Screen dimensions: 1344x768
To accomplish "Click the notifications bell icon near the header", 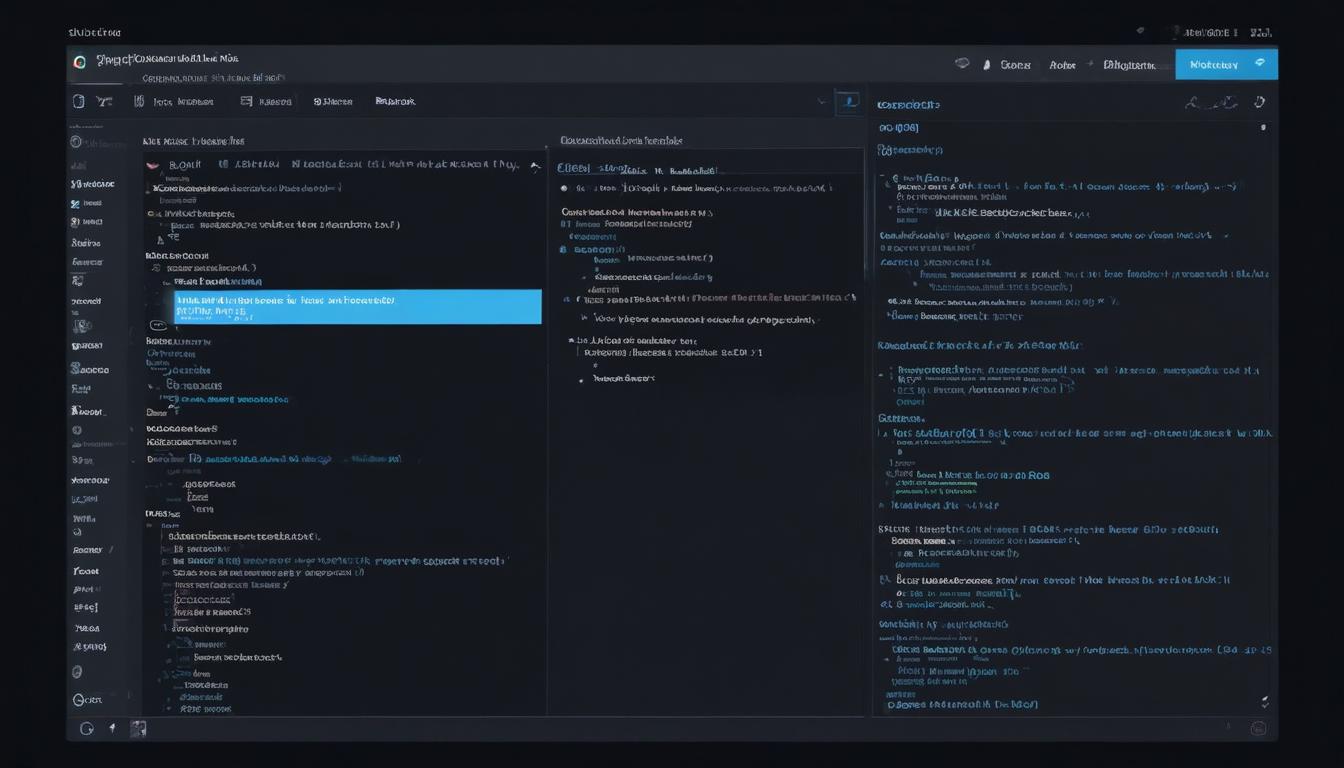I will (987, 63).
